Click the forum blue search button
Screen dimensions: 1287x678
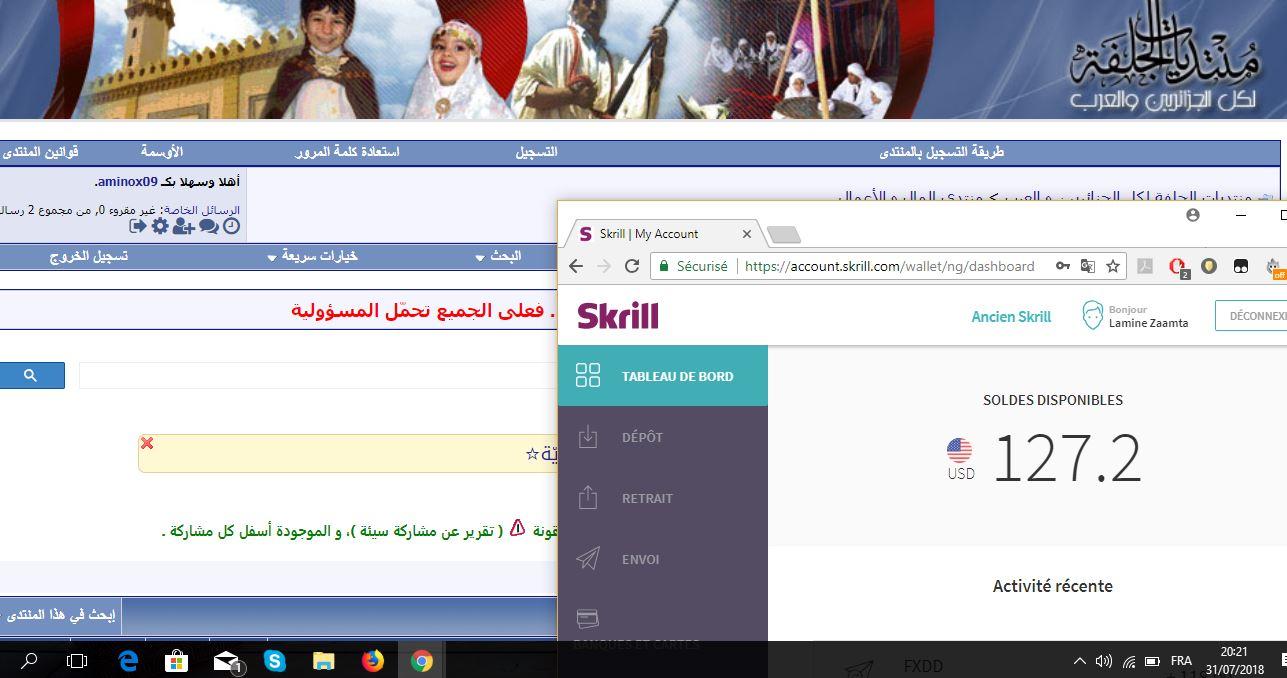(x=30, y=375)
